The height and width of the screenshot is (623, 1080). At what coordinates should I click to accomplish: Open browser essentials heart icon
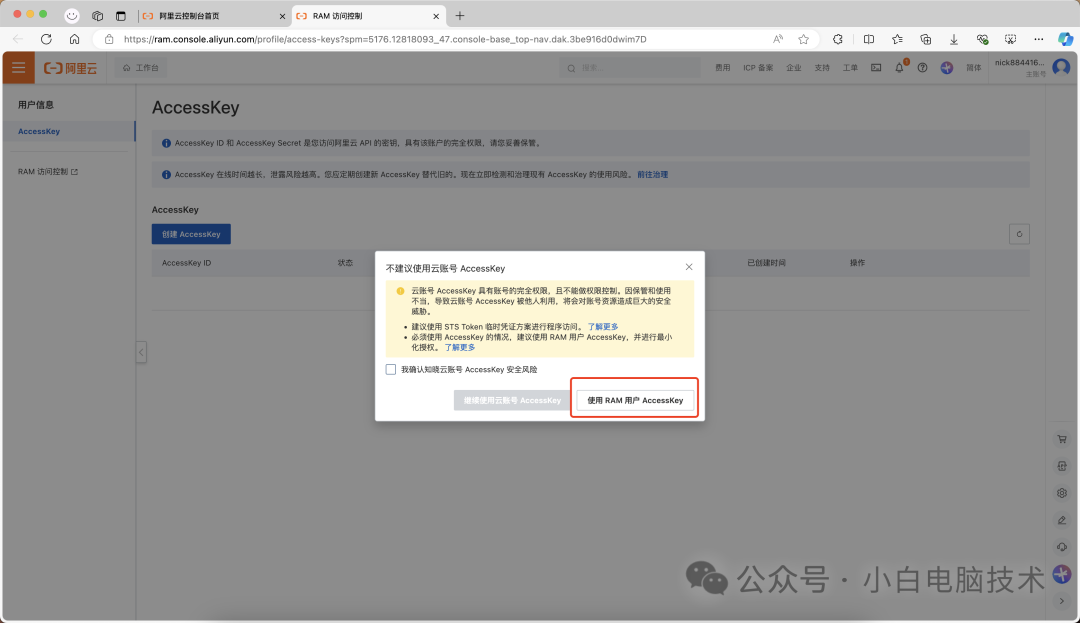tap(982, 39)
